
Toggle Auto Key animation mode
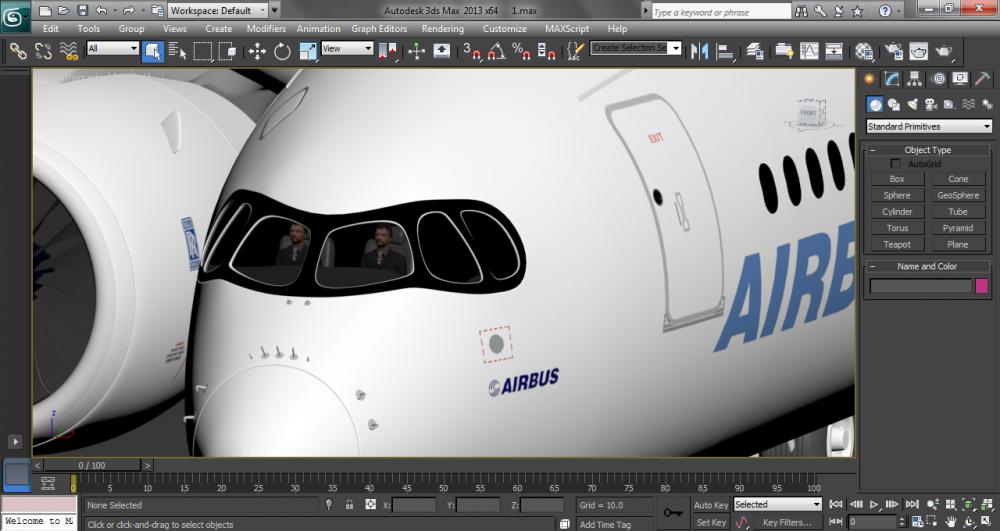pos(711,505)
